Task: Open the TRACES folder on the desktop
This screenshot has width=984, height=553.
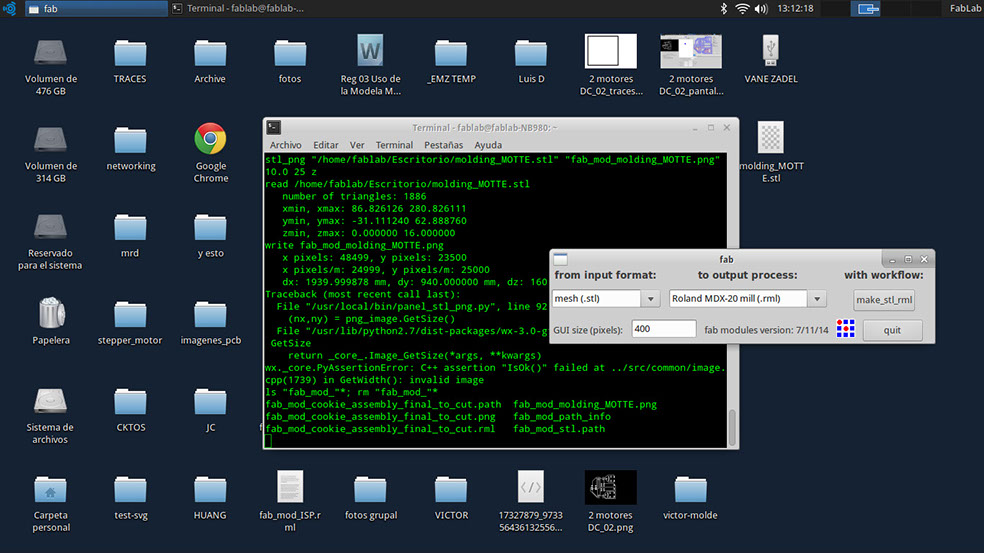Action: [x=130, y=53]
